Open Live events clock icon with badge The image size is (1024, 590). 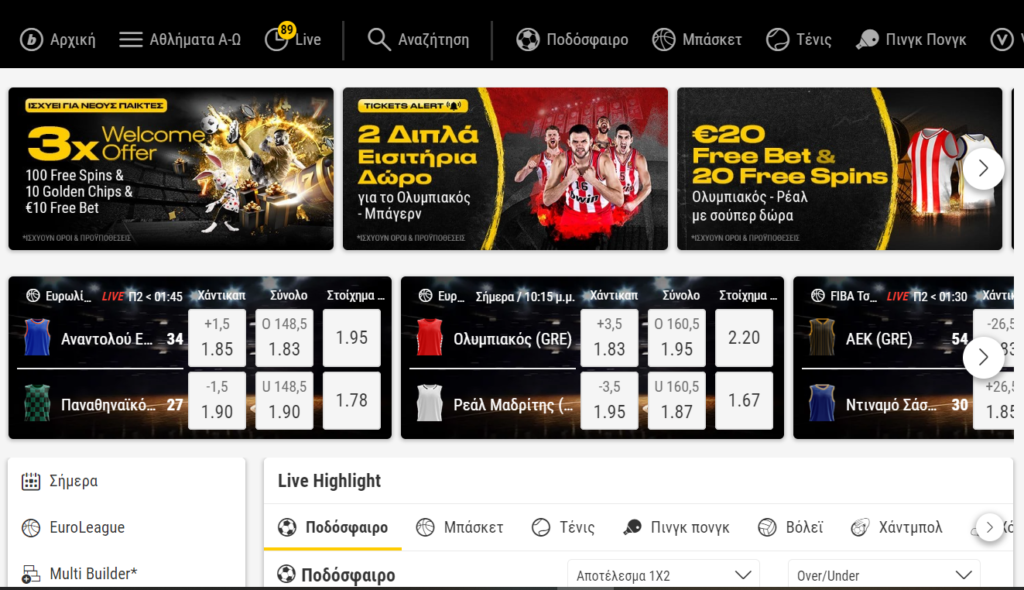coord(278,39)
